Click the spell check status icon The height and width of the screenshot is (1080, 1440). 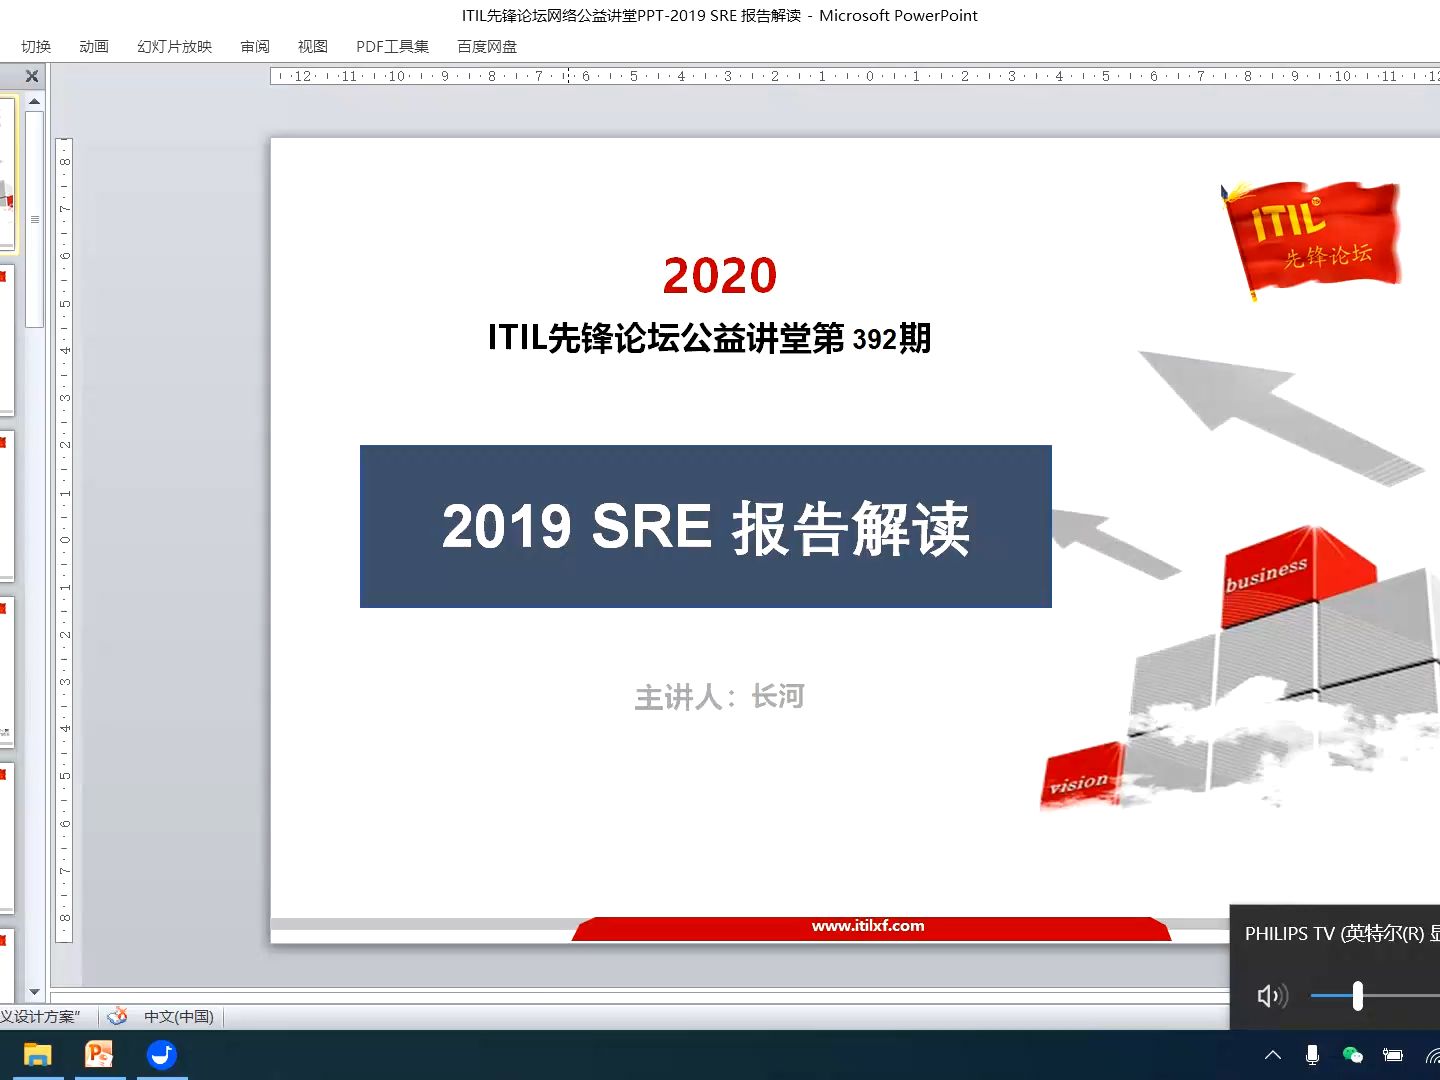point(118,1016)
